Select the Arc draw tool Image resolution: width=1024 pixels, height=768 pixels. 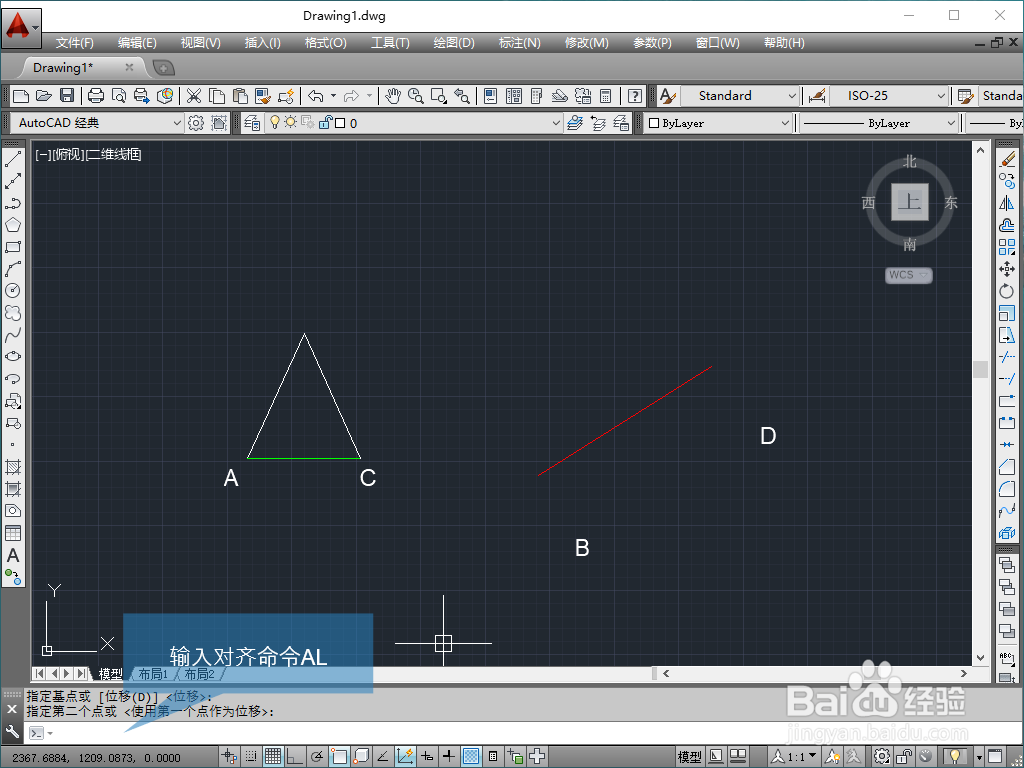pos(13,269)
